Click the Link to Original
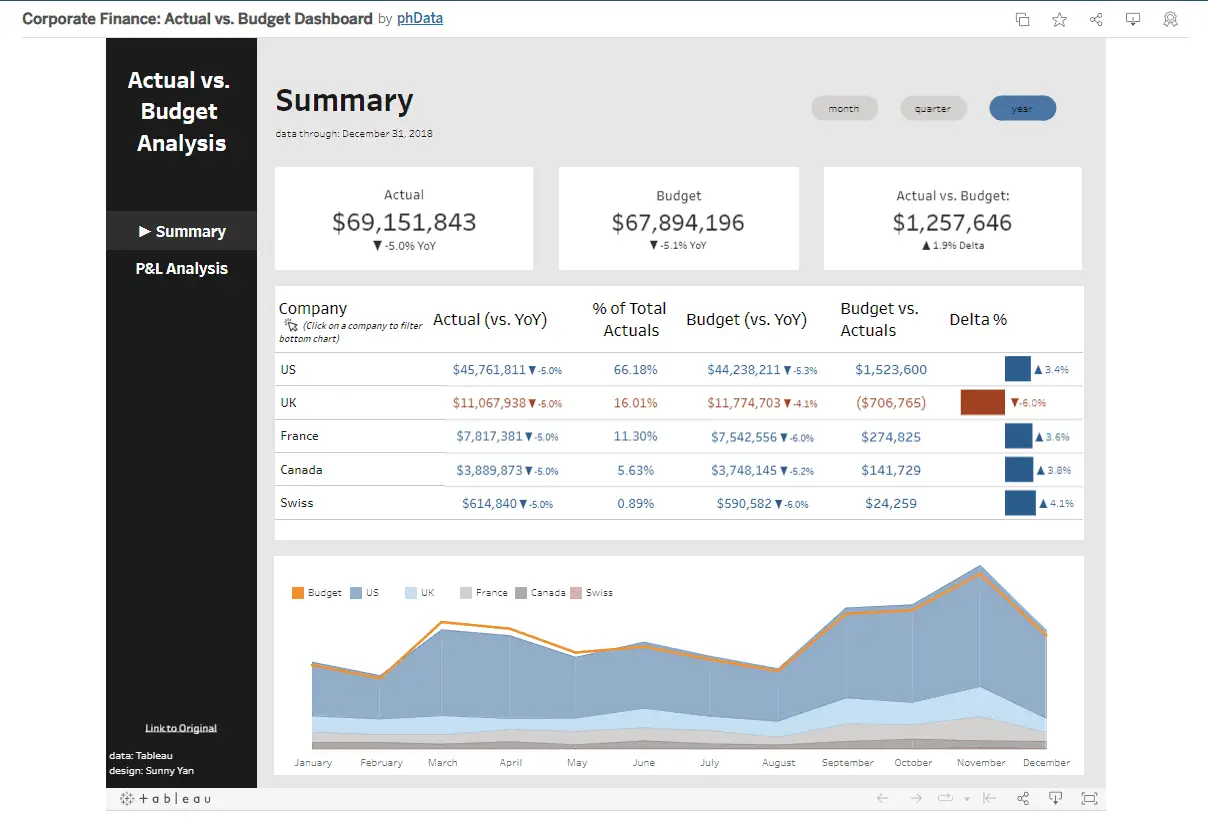The height and width of the screenshot is (823, 1208). pyautogui.click(x=181, y=728)
